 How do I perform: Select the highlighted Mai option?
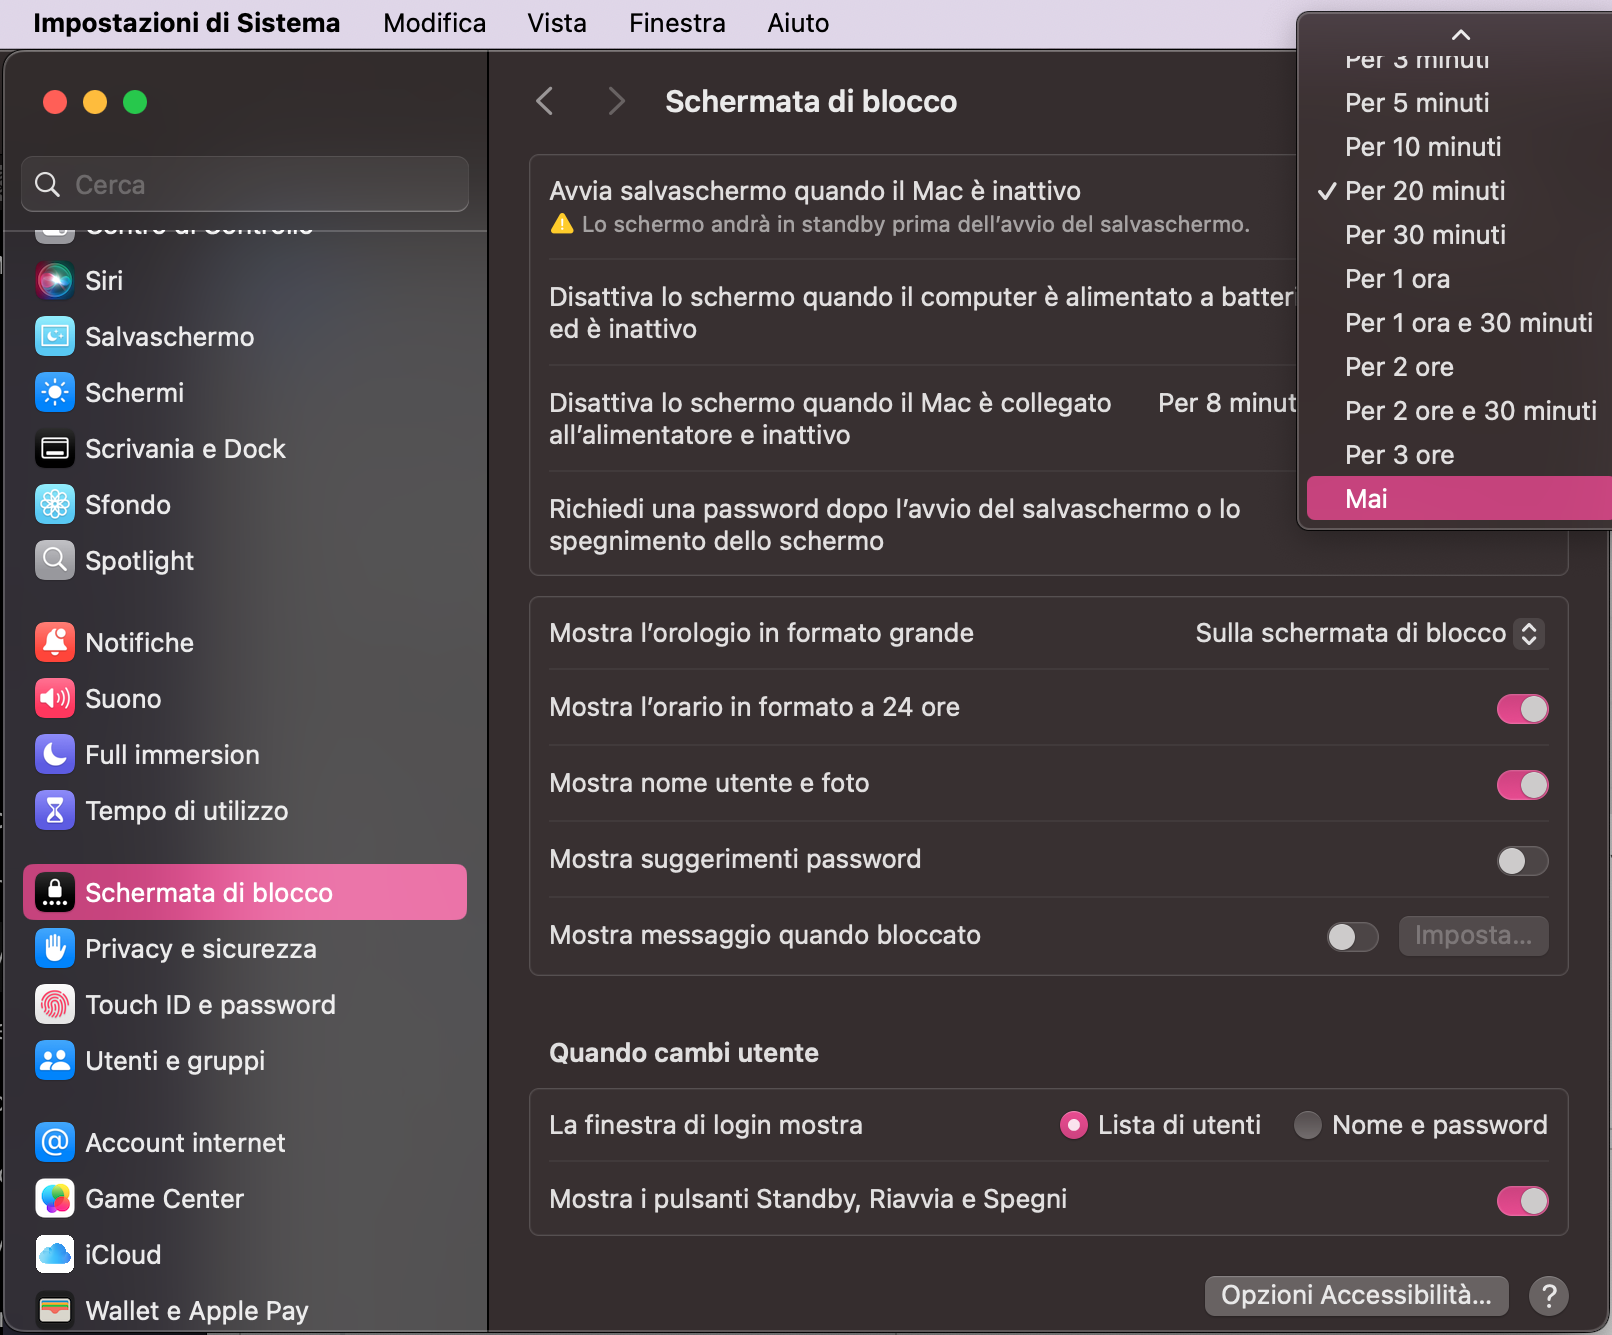click(1459, 499)
